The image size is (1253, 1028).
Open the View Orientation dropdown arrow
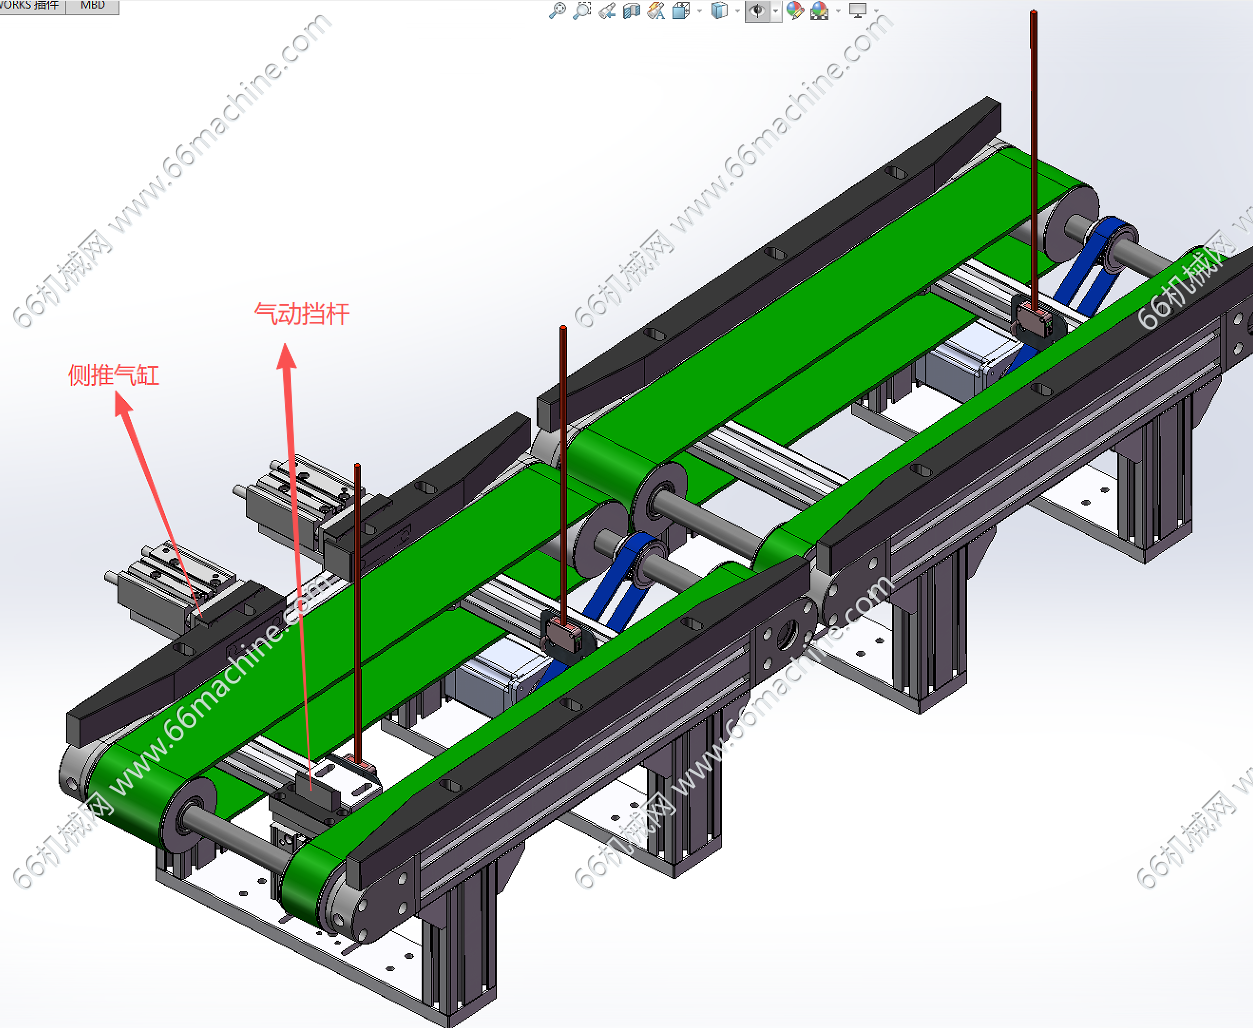click(699, 11)
